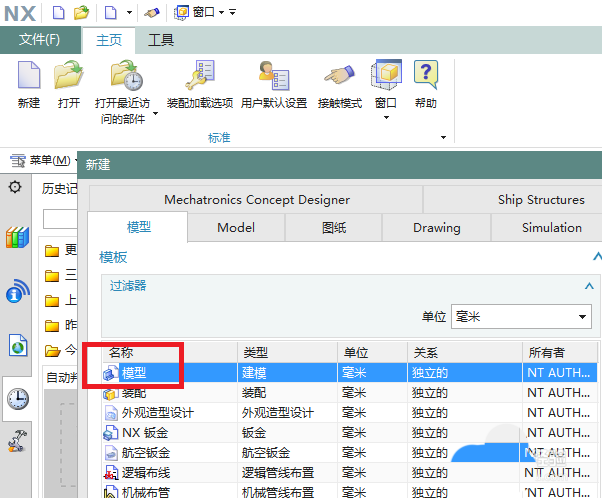602x498 pixels.
Task: Switch to the 工具 ribbon tab
Action: pos(161,40)
